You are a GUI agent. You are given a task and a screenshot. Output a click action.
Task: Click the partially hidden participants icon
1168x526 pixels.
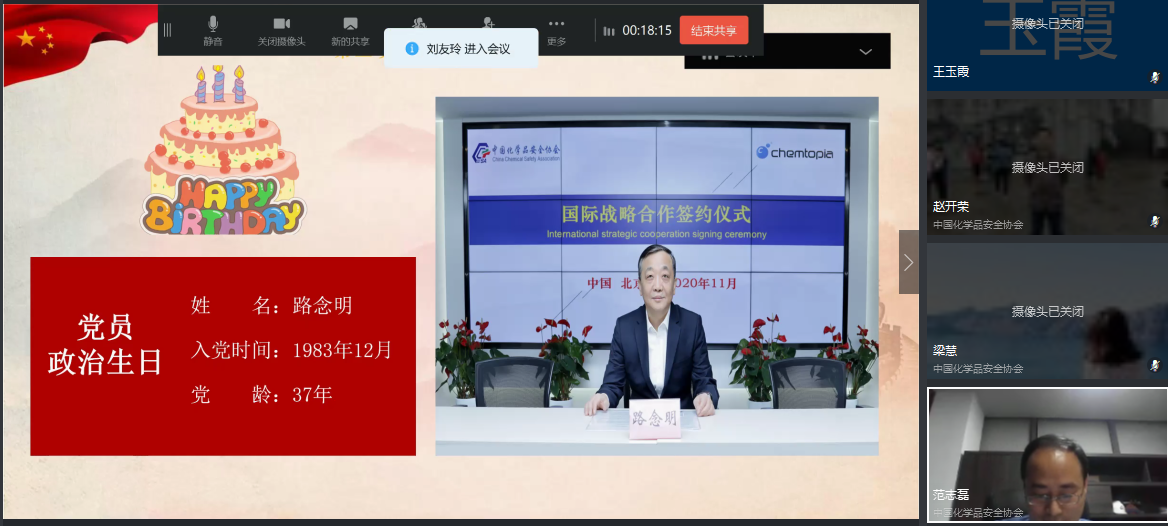419,22
